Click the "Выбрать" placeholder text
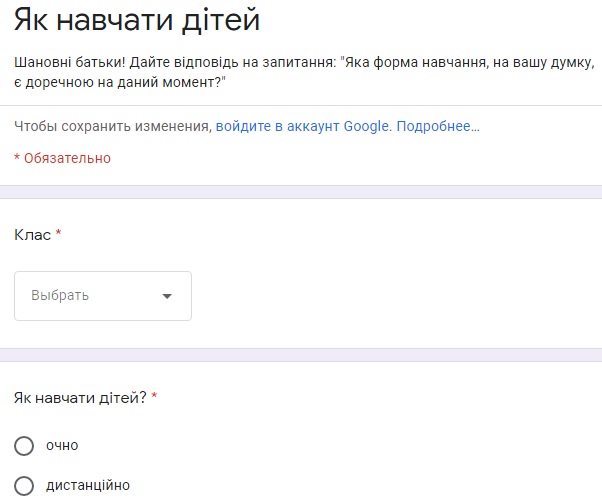Viewport: 602px width, 499px height. [60, 296]
